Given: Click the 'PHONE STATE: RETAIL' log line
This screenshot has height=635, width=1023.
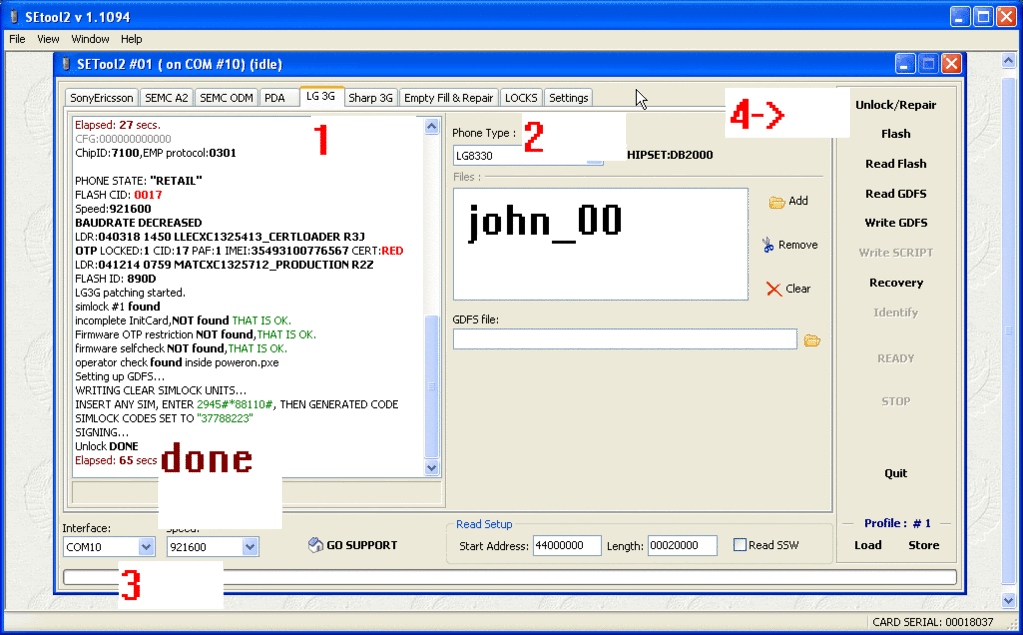Looking at the screenshot, I should pyautogui.click(x=139, y=181).
